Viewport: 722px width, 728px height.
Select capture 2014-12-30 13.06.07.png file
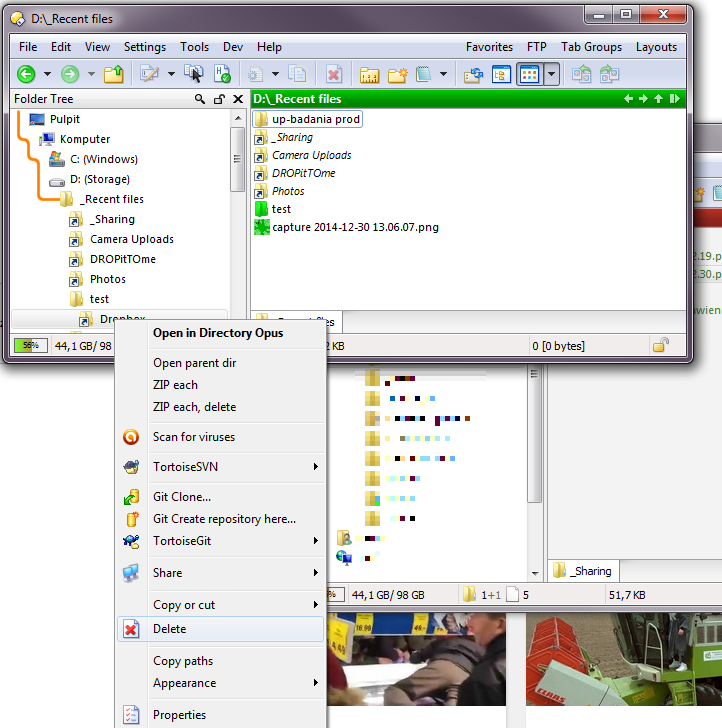pyautogui.click(x=355, y=227)
